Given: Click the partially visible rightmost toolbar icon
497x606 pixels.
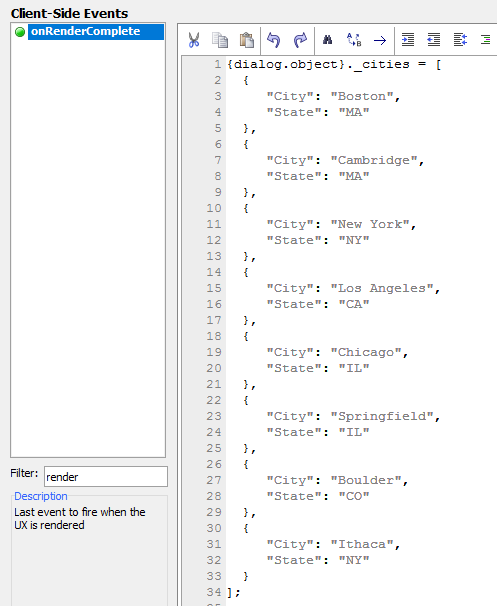Looking at the screenshot, I should coord(486,40).
